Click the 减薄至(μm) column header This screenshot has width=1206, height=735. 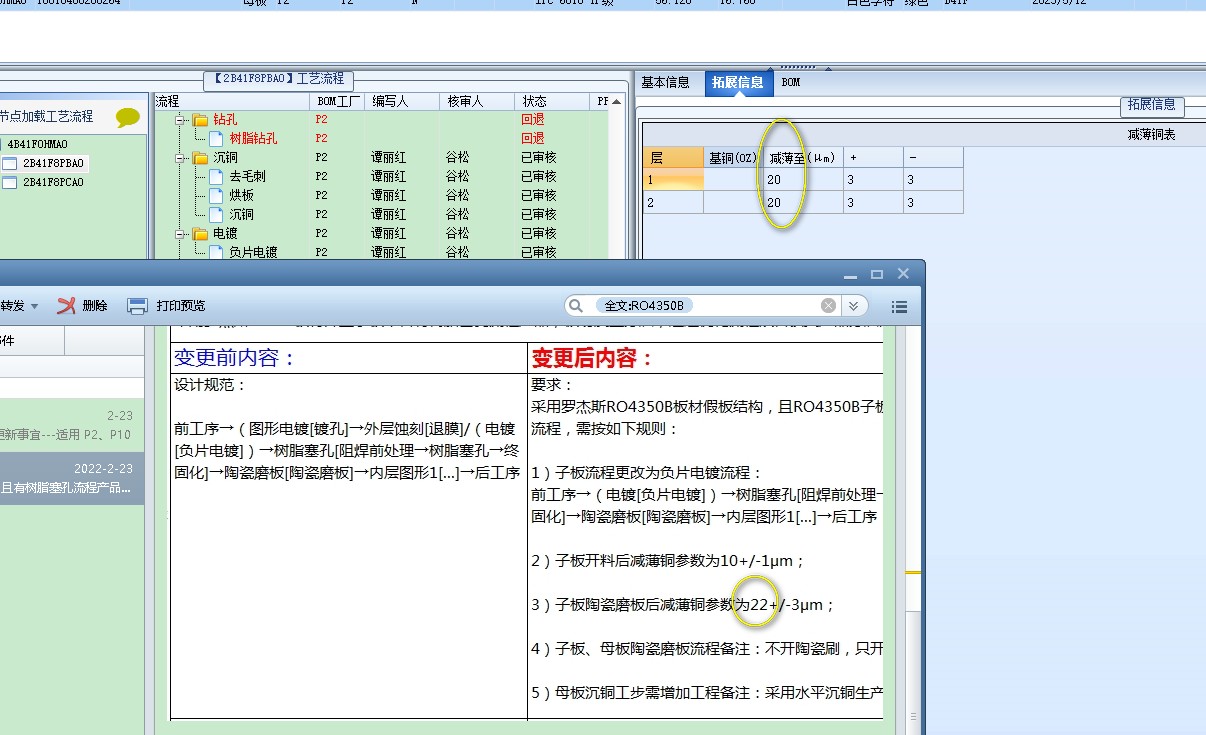pyautogui.click(x=803, y=158)
